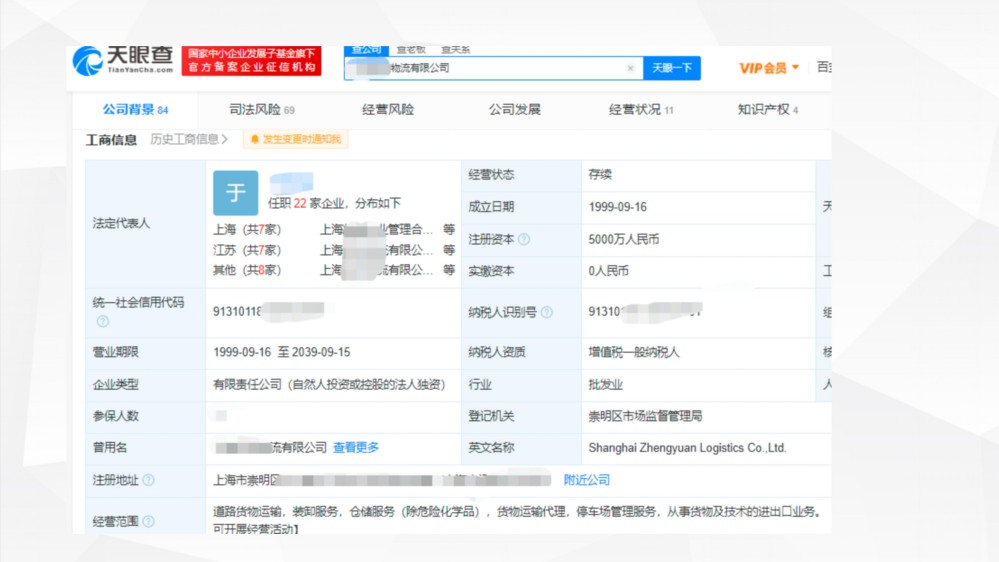Select 其他（共8家）region entry

tap(247, 270)
